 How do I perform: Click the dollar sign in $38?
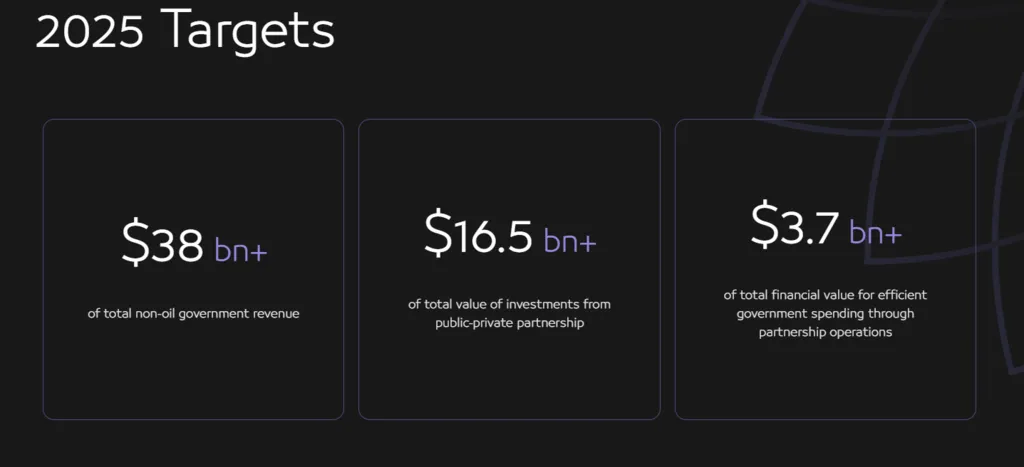coord(135,243)
